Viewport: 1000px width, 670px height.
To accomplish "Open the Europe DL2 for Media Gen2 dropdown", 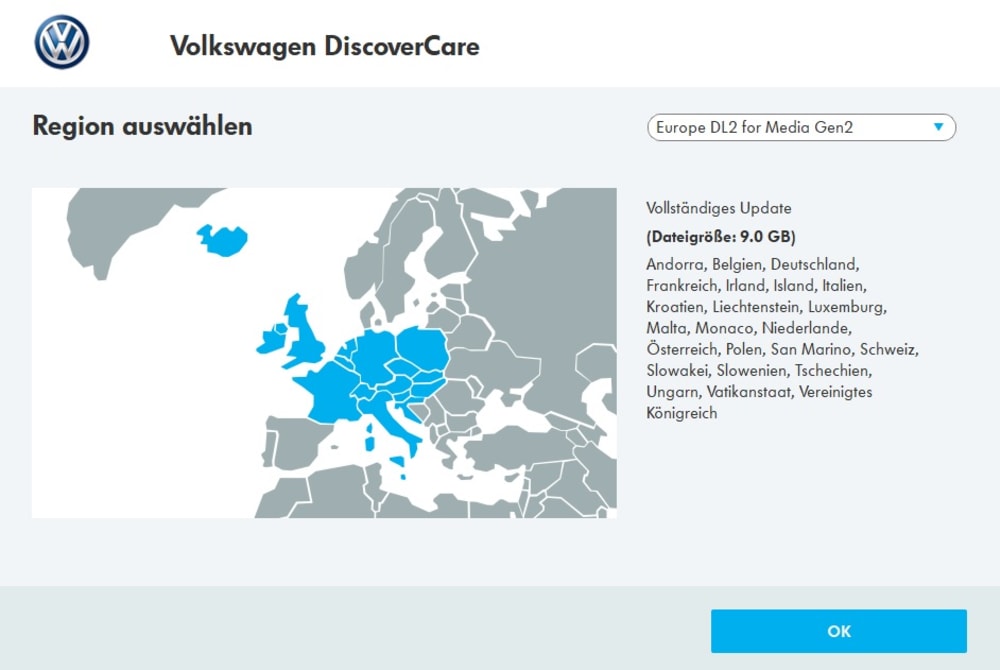I will point(800,128).
